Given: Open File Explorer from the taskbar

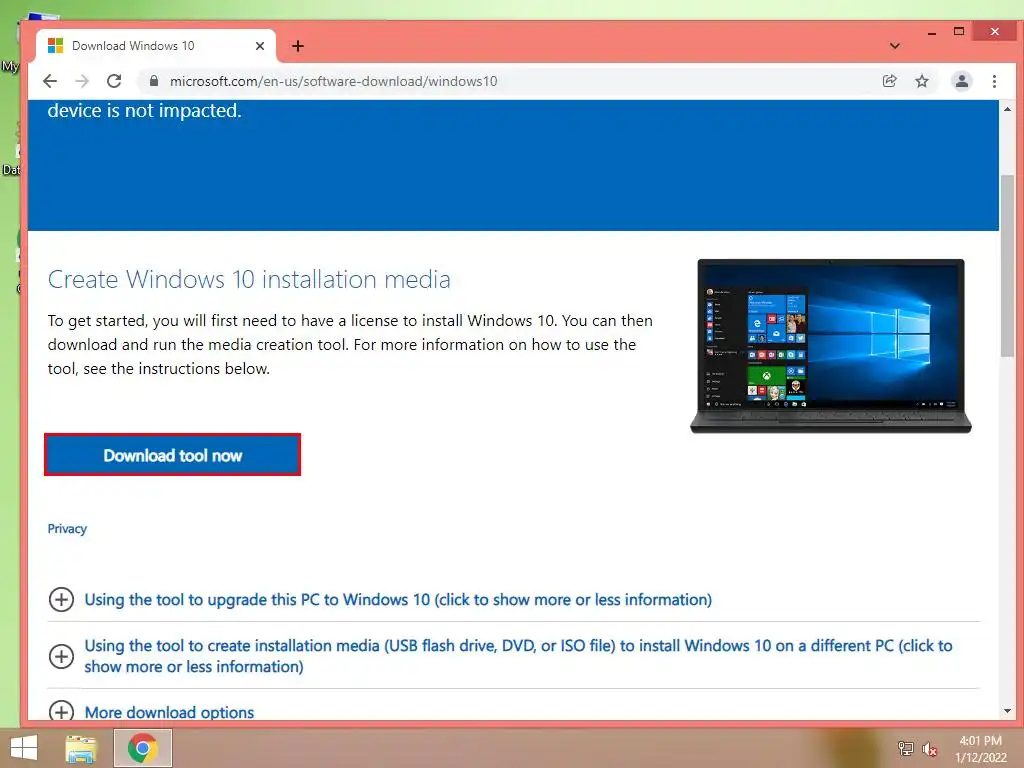Looking at the screenshot, I should click(x=82, y=748).
